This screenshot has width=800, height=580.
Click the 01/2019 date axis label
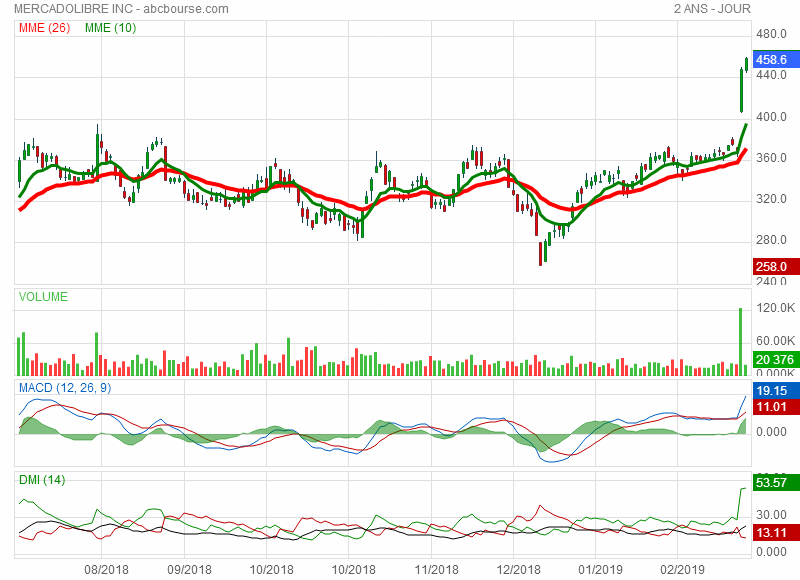(x=601, y=569)
